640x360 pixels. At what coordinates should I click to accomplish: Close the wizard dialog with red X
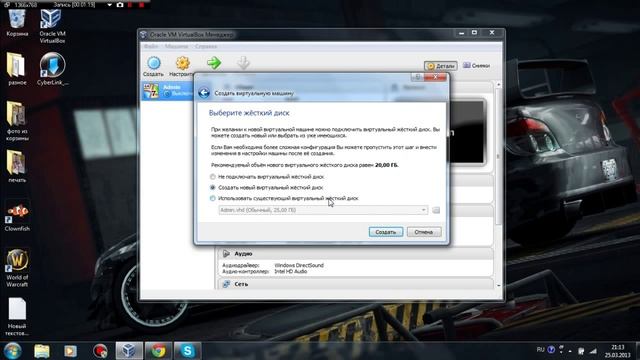435,77
